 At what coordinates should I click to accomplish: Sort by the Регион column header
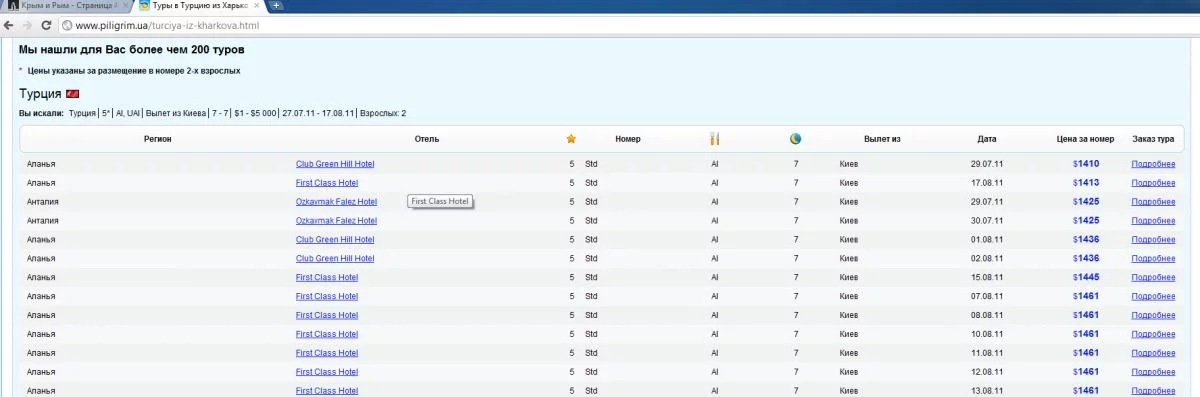(158, 139)
